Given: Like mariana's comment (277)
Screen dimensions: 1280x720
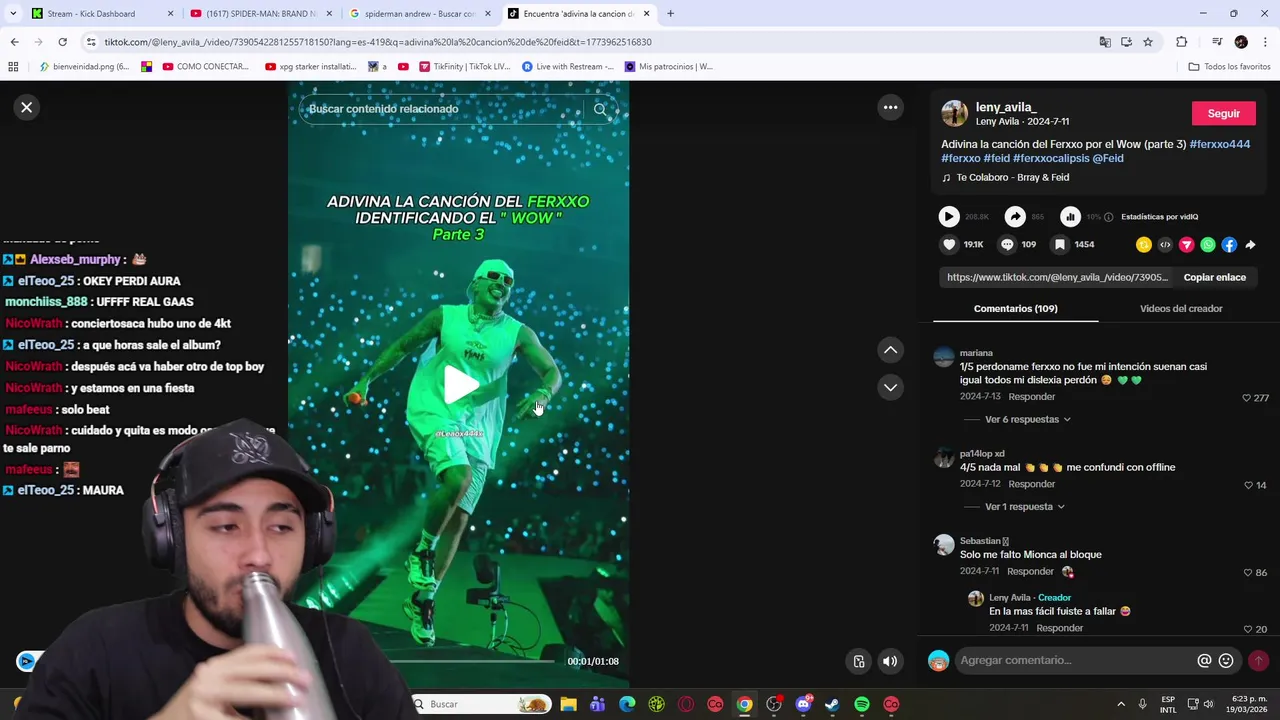Looking at the screenshot, I should [1246, 398].
